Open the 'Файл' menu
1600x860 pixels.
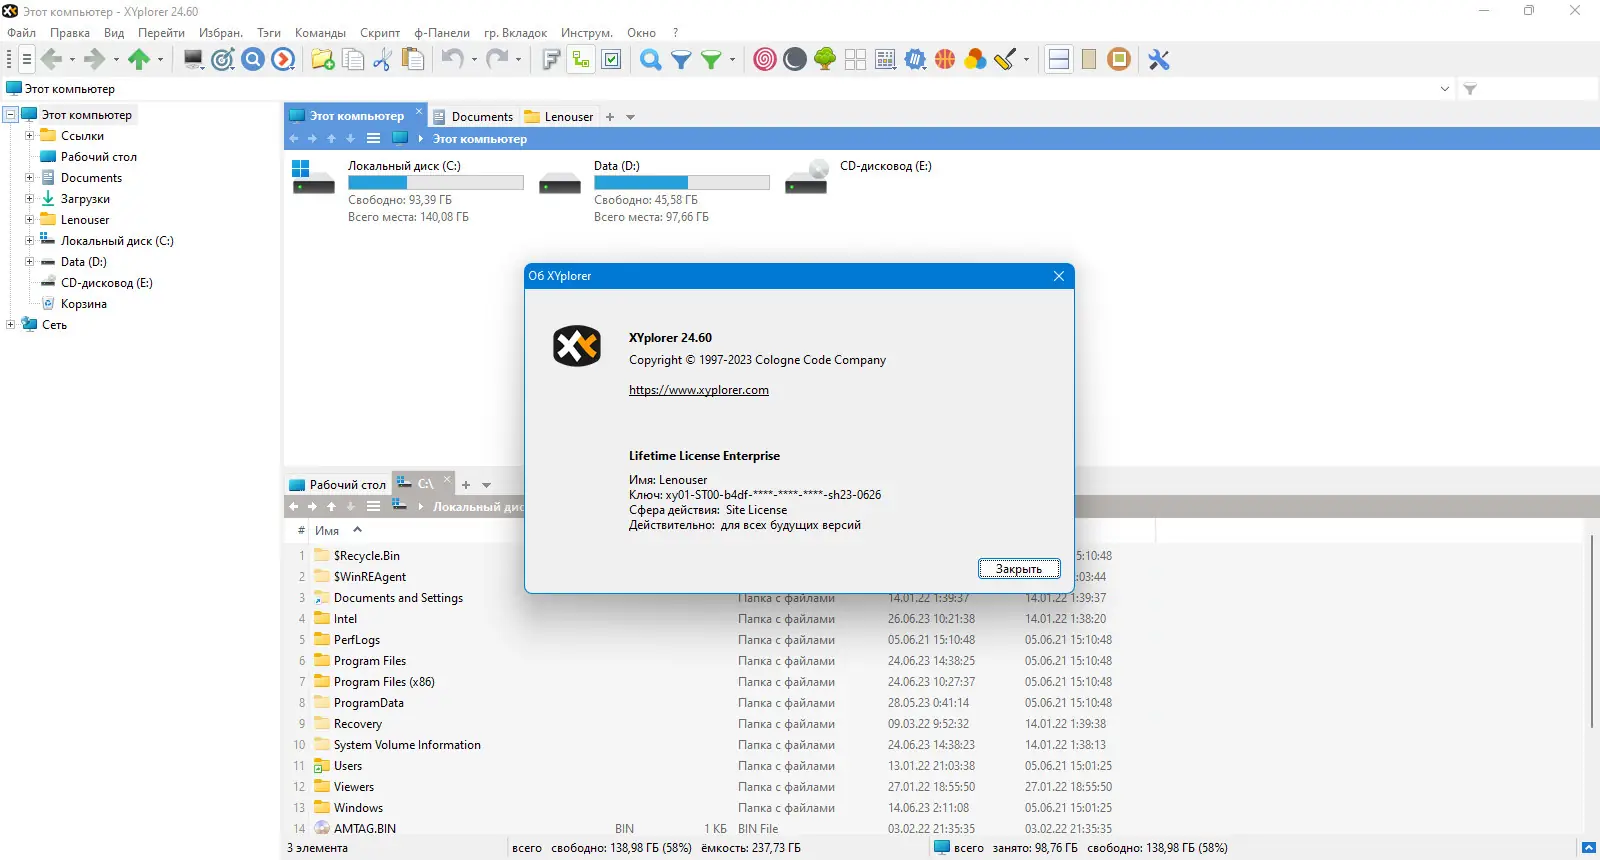(x=21, y=33)
